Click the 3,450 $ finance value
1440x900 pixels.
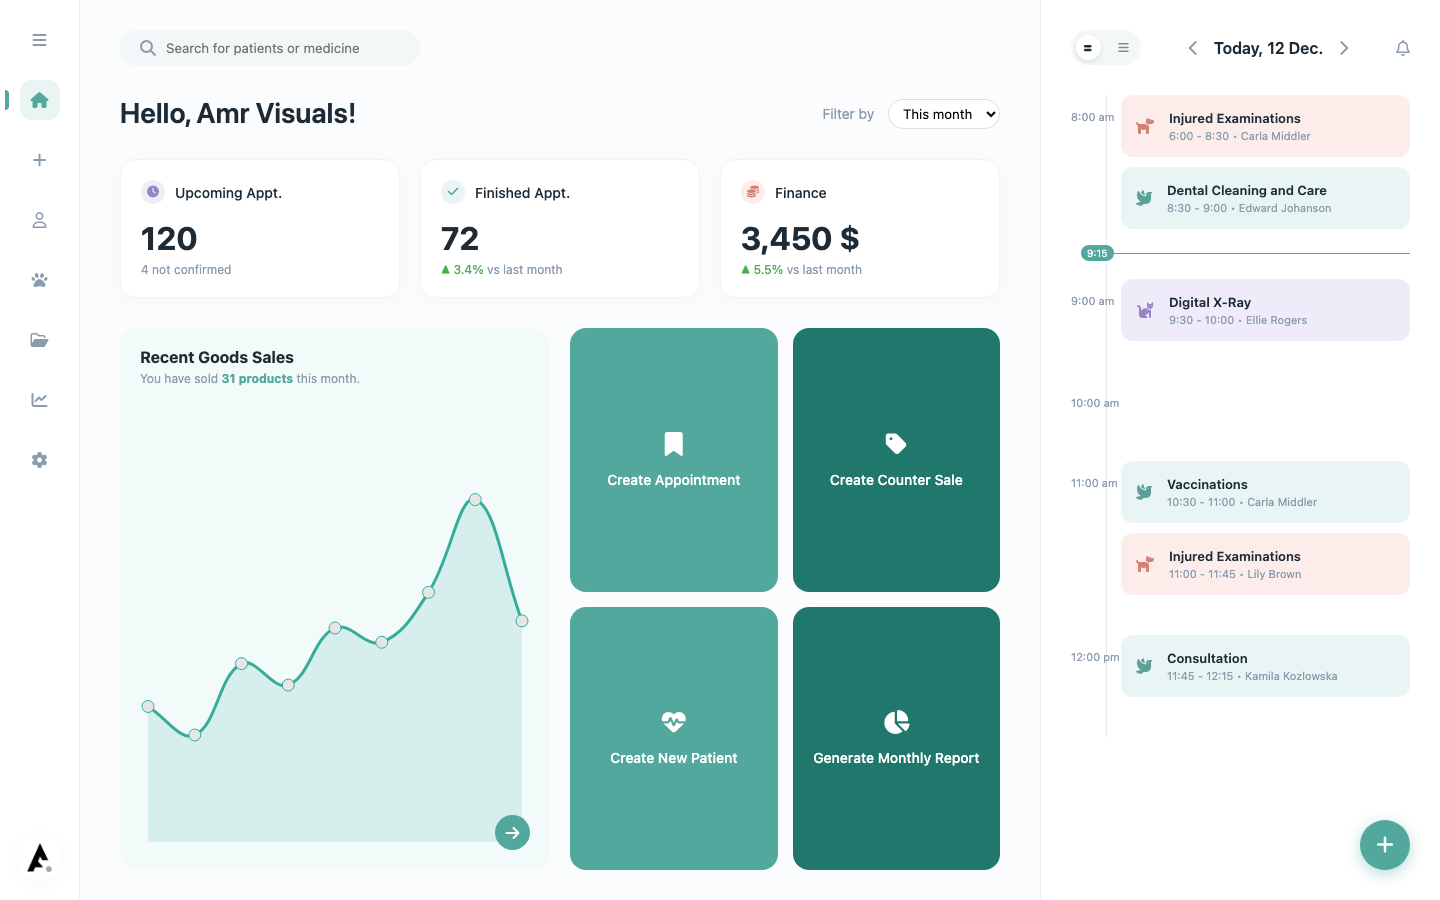coord(800,239)
